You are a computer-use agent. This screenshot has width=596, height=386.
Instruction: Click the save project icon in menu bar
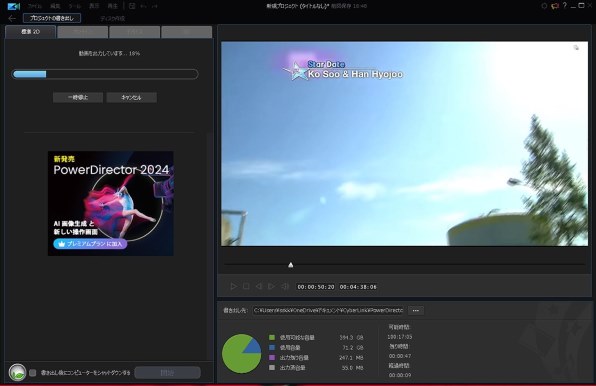pos(132,6)
